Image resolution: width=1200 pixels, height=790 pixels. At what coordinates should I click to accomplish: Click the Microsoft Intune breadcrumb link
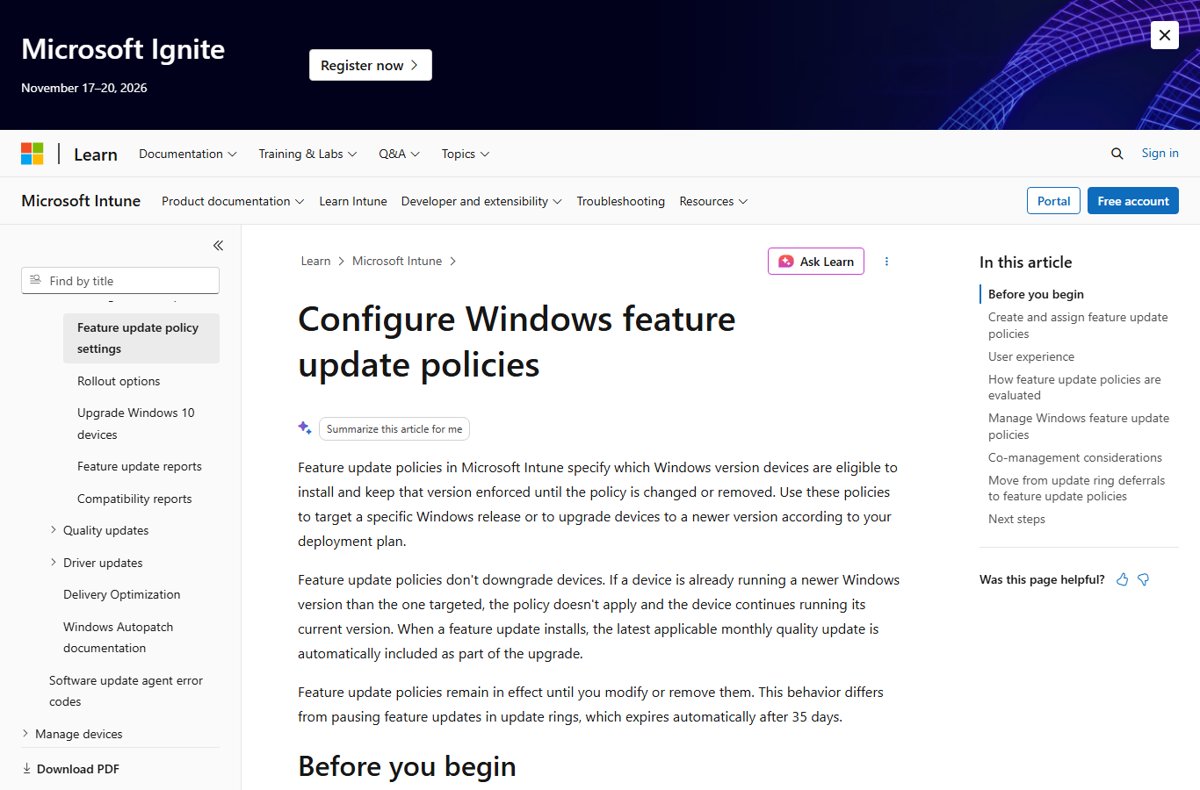pyautogui.click(x=397, y=261)
